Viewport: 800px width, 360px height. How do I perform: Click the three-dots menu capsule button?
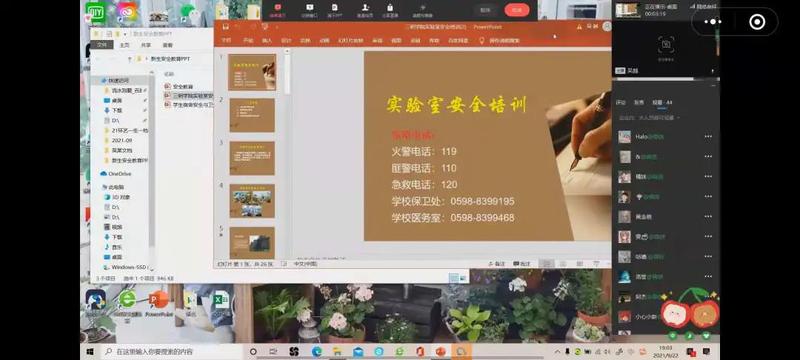click(x=713, y=22)
